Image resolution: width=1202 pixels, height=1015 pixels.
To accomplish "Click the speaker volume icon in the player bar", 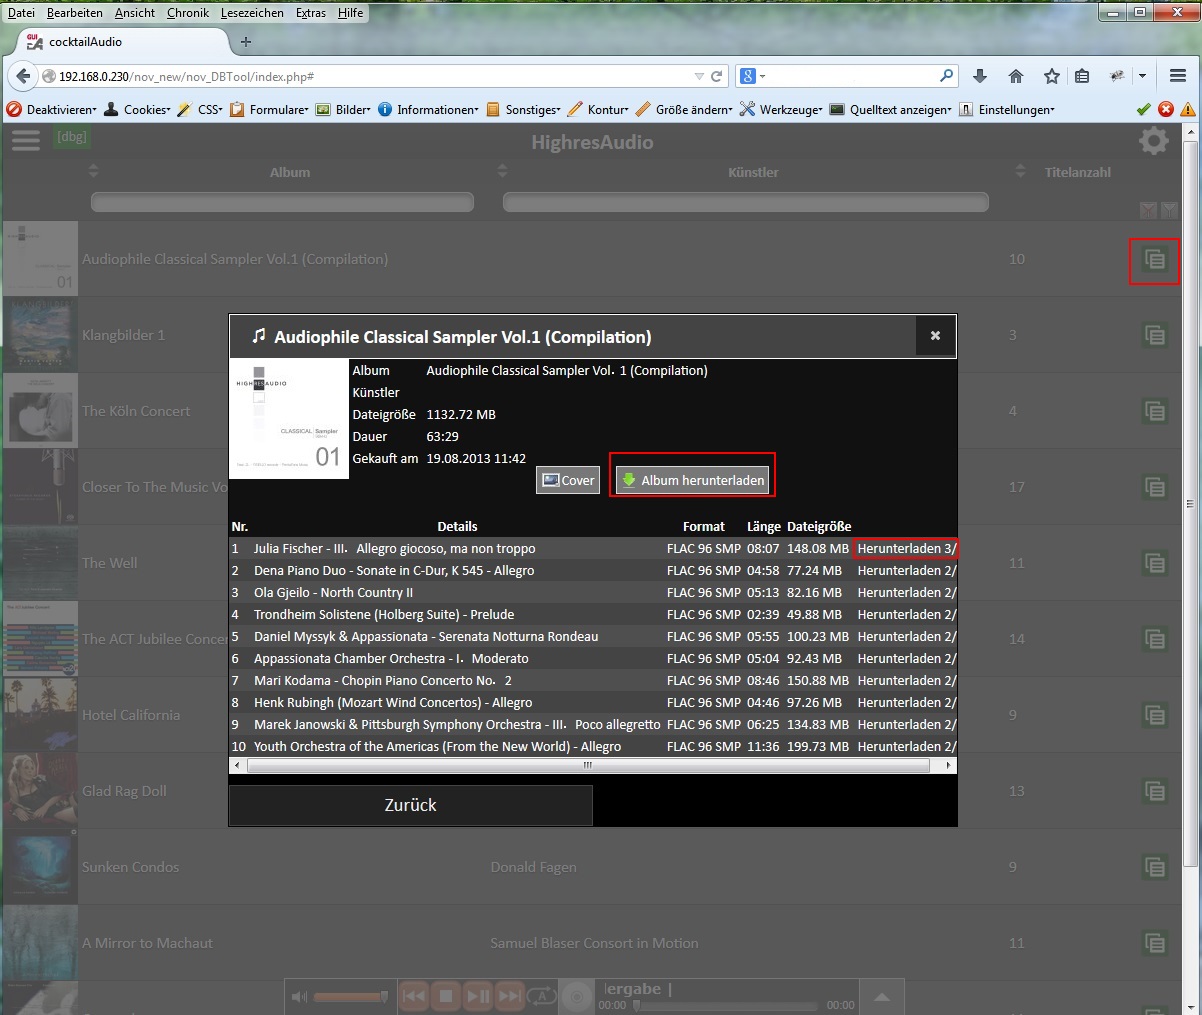I will click(299, 996).
